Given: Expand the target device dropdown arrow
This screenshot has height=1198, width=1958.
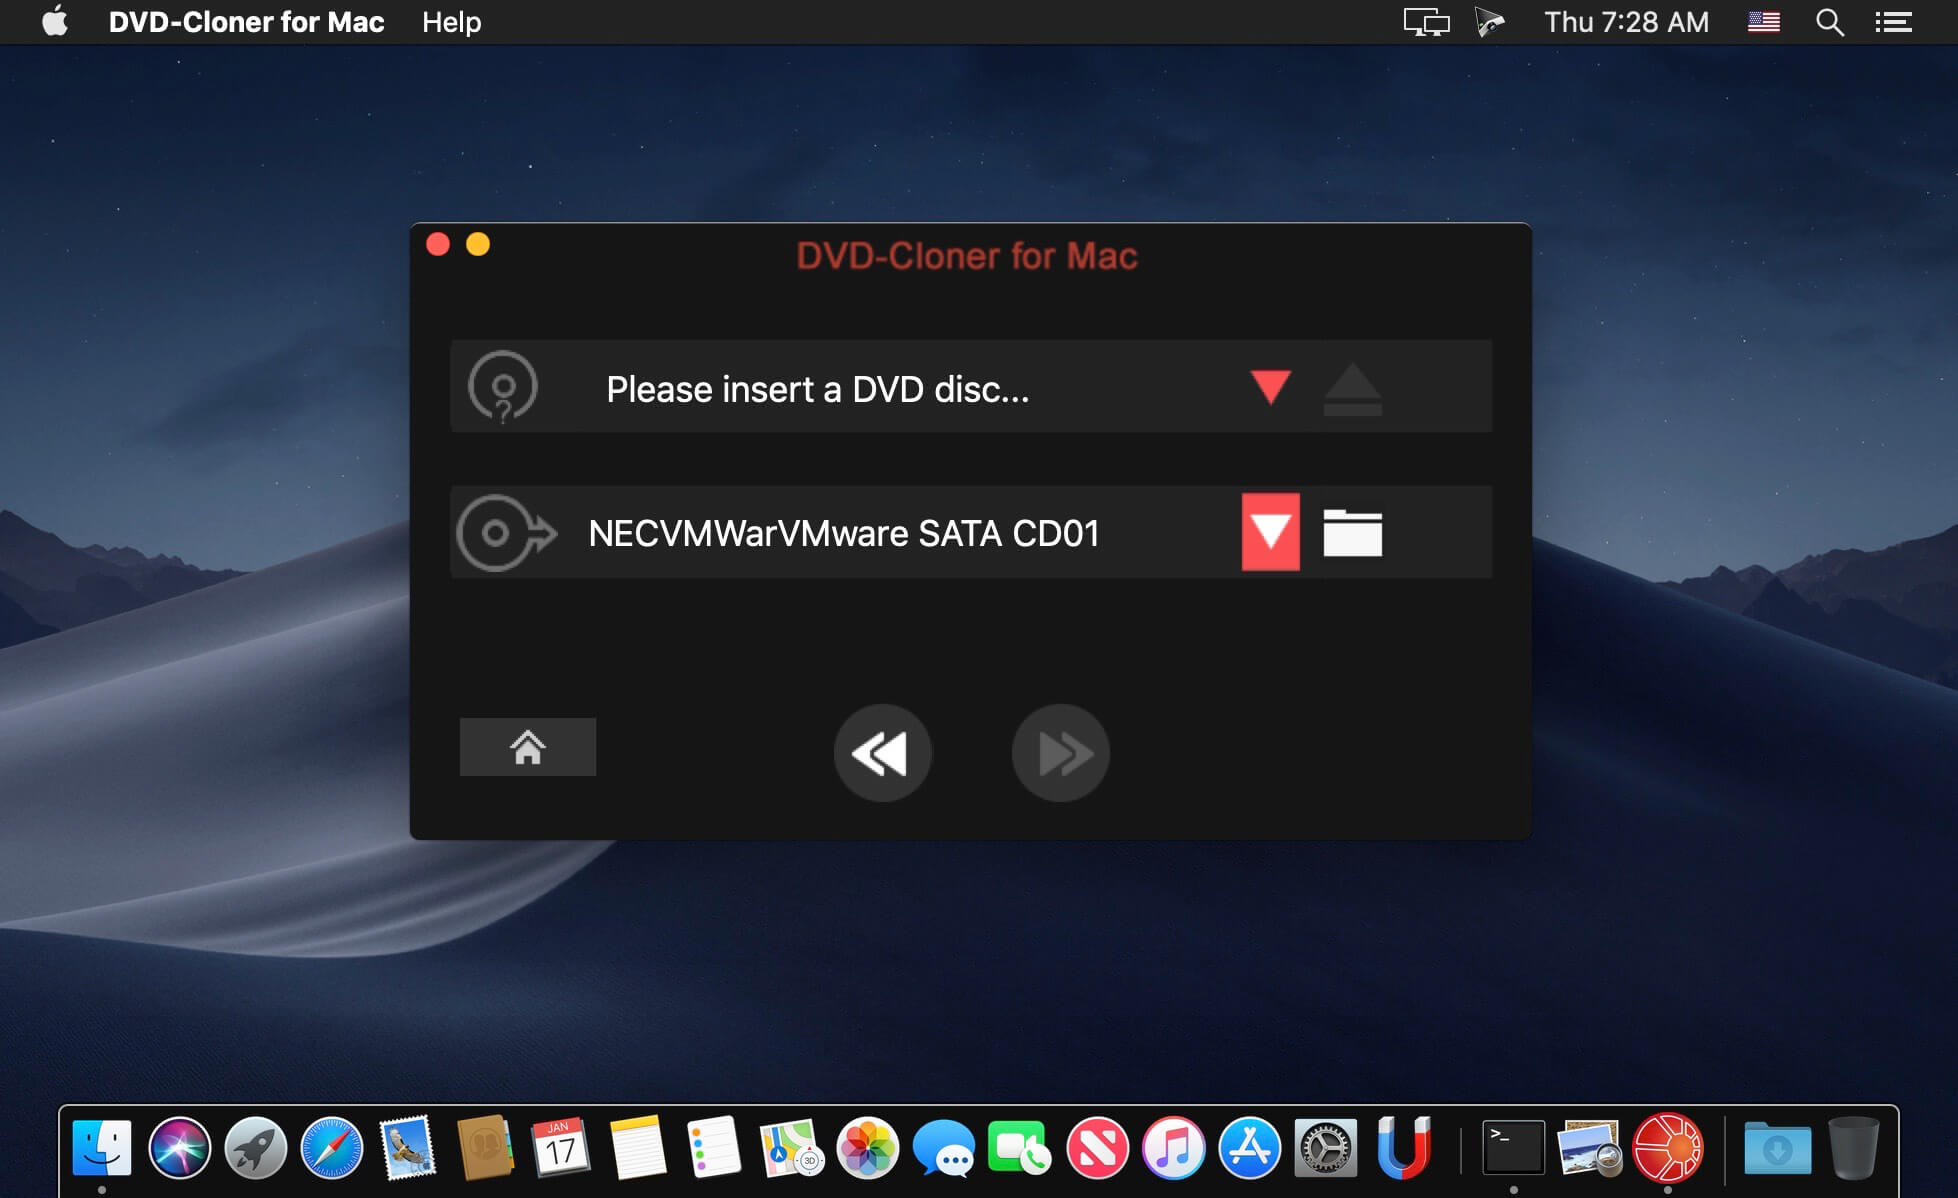Looking at the screenshot, I should click(x=1270, y=532).
